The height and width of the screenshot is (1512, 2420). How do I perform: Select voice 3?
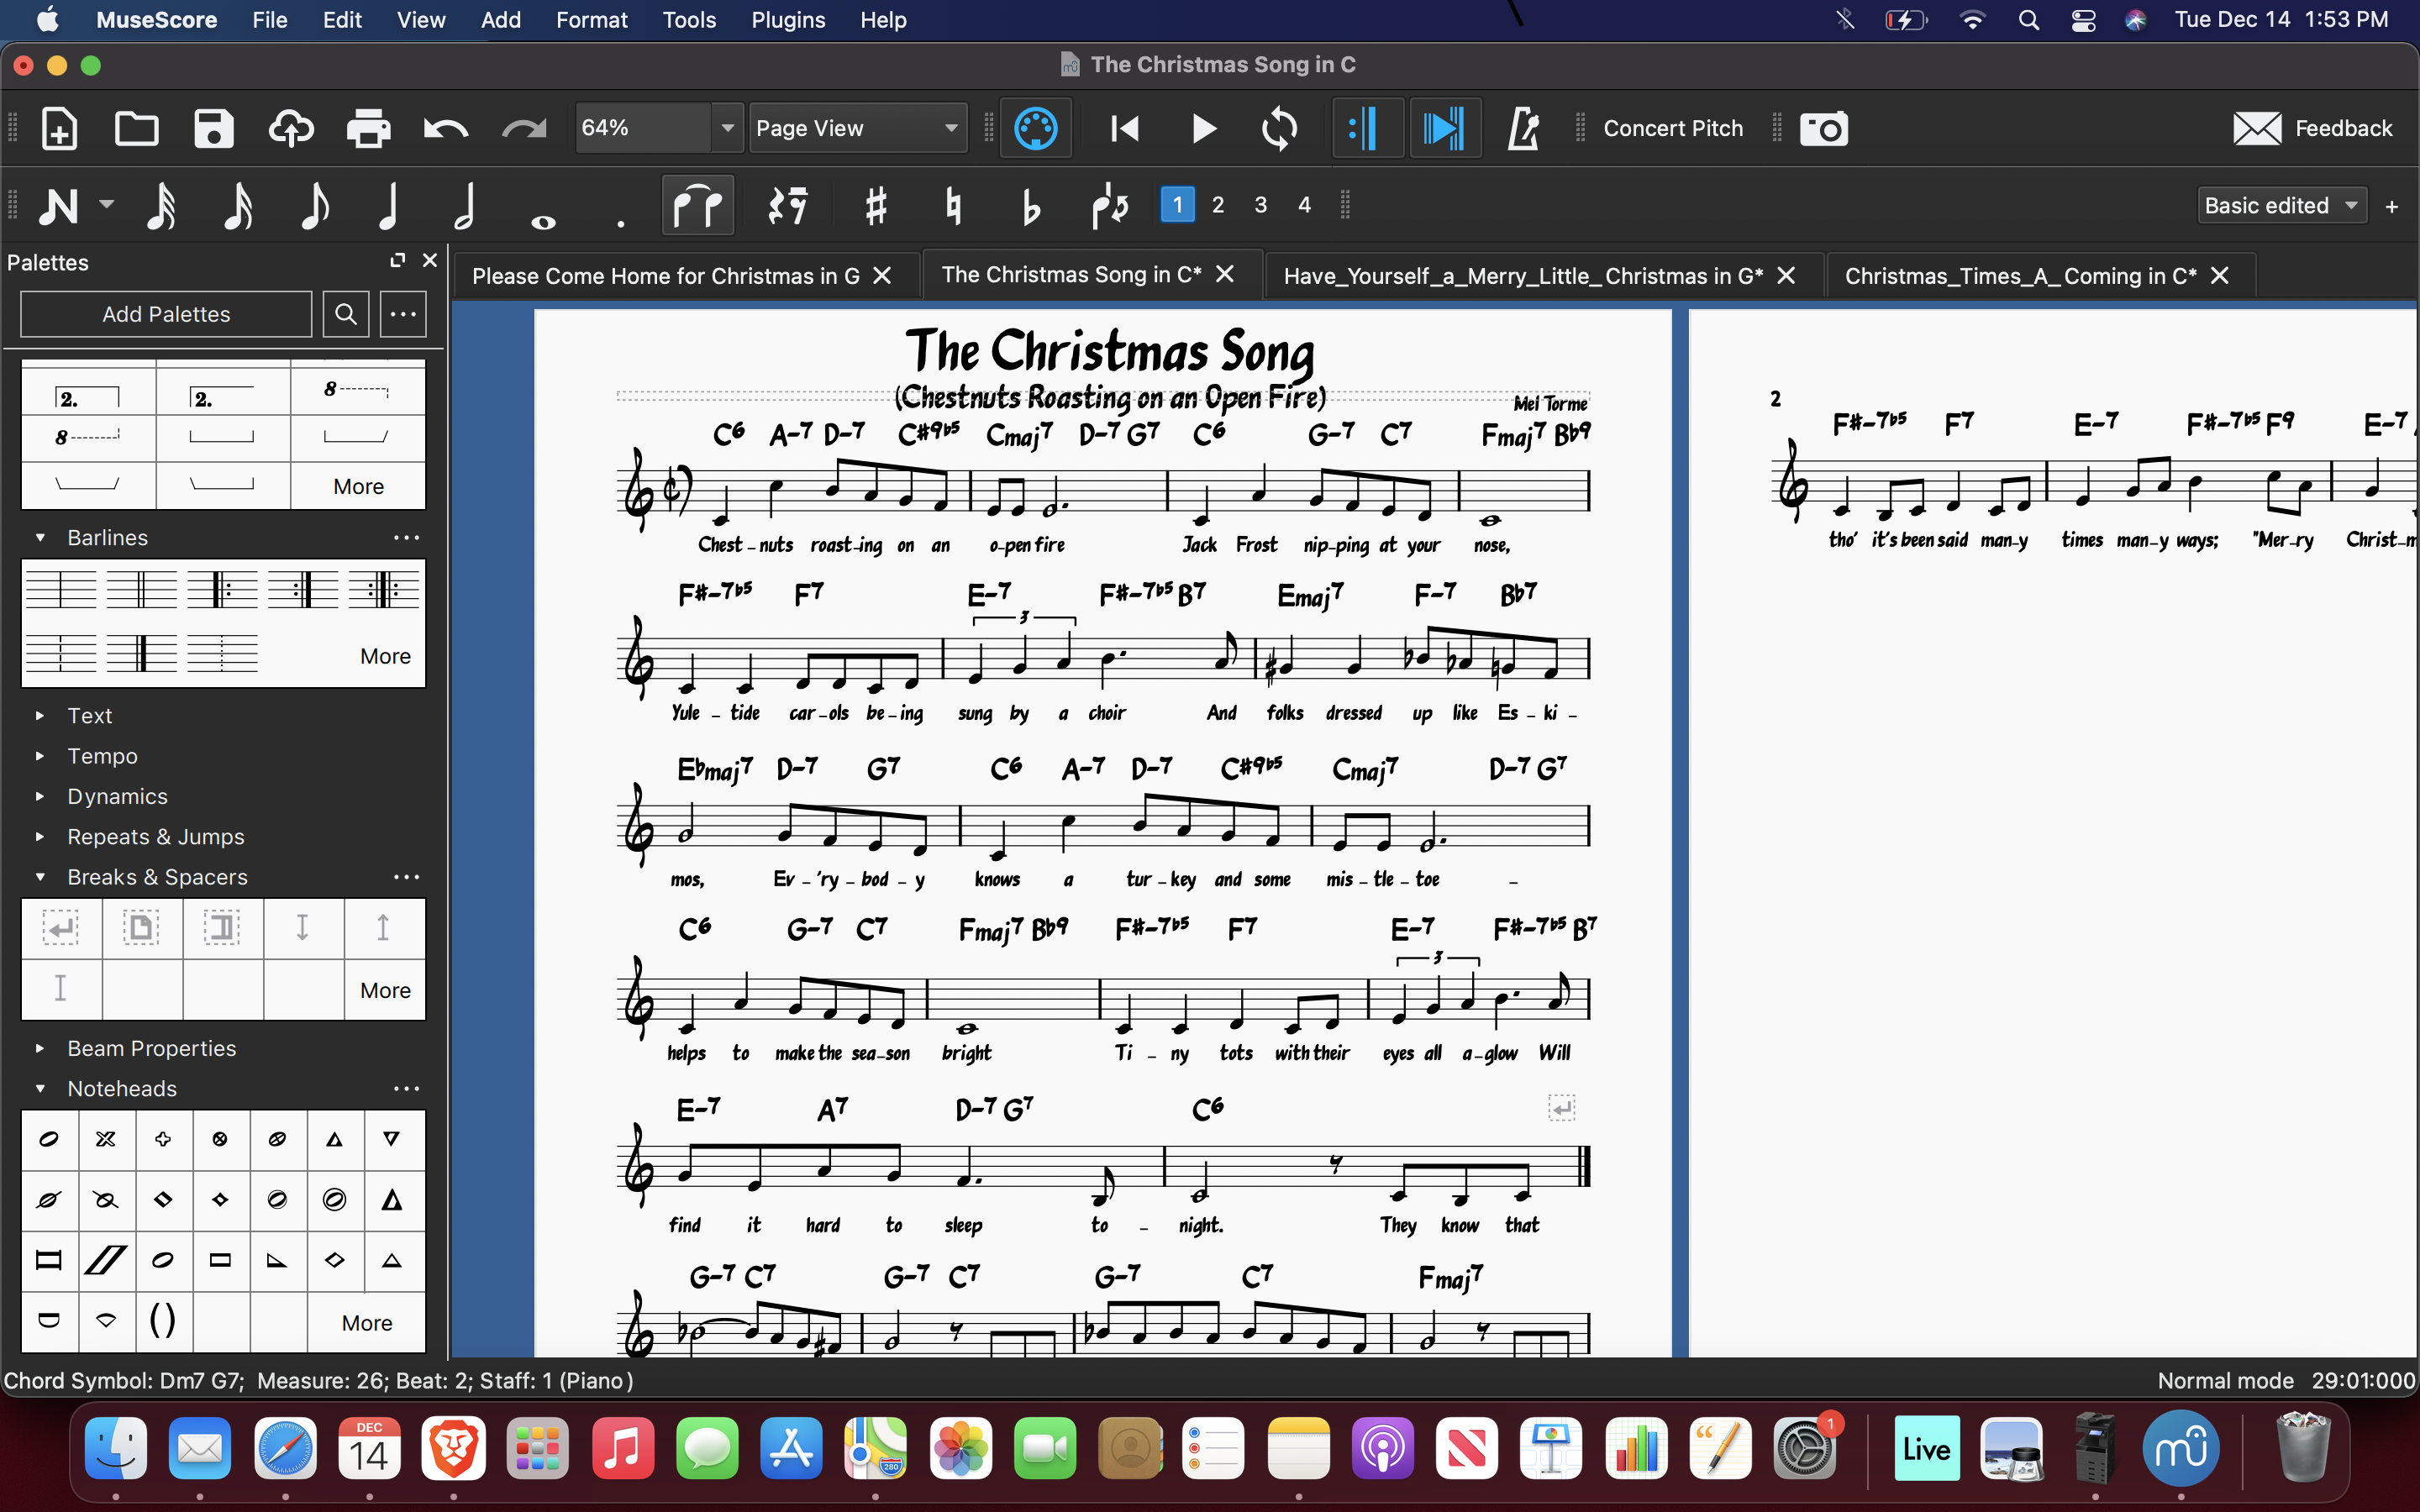point(1261,205)
